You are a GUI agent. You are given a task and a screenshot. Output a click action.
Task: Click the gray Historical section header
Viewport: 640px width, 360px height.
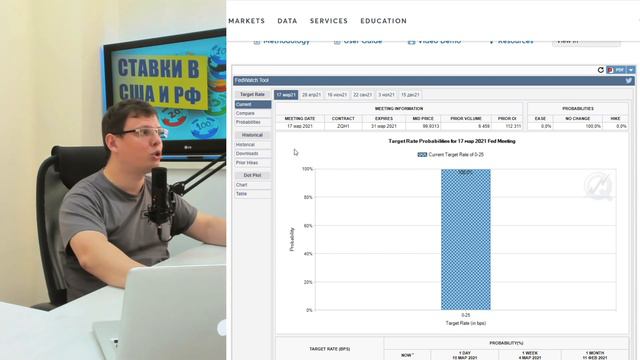point(253,135)
